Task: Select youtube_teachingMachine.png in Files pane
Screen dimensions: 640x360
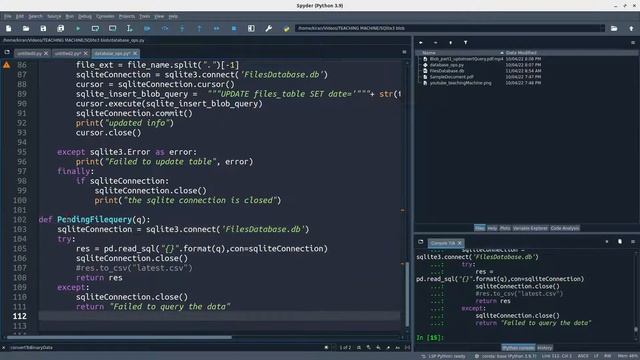Action: pos(460,83)
